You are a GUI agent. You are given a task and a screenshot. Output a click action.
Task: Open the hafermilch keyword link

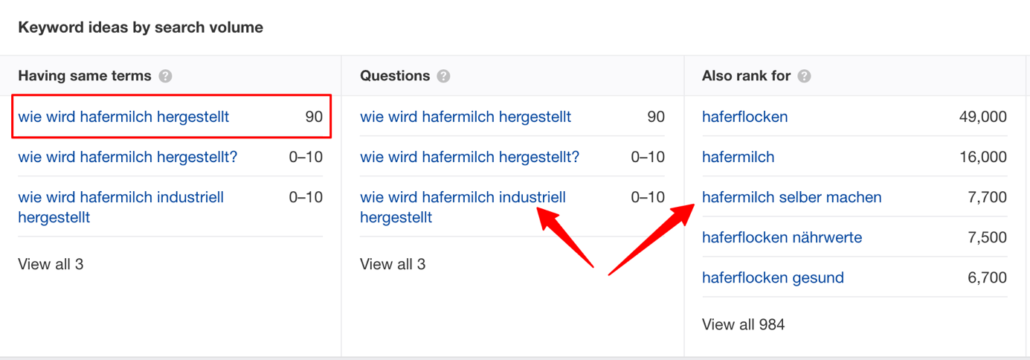[x=738, y=157]
